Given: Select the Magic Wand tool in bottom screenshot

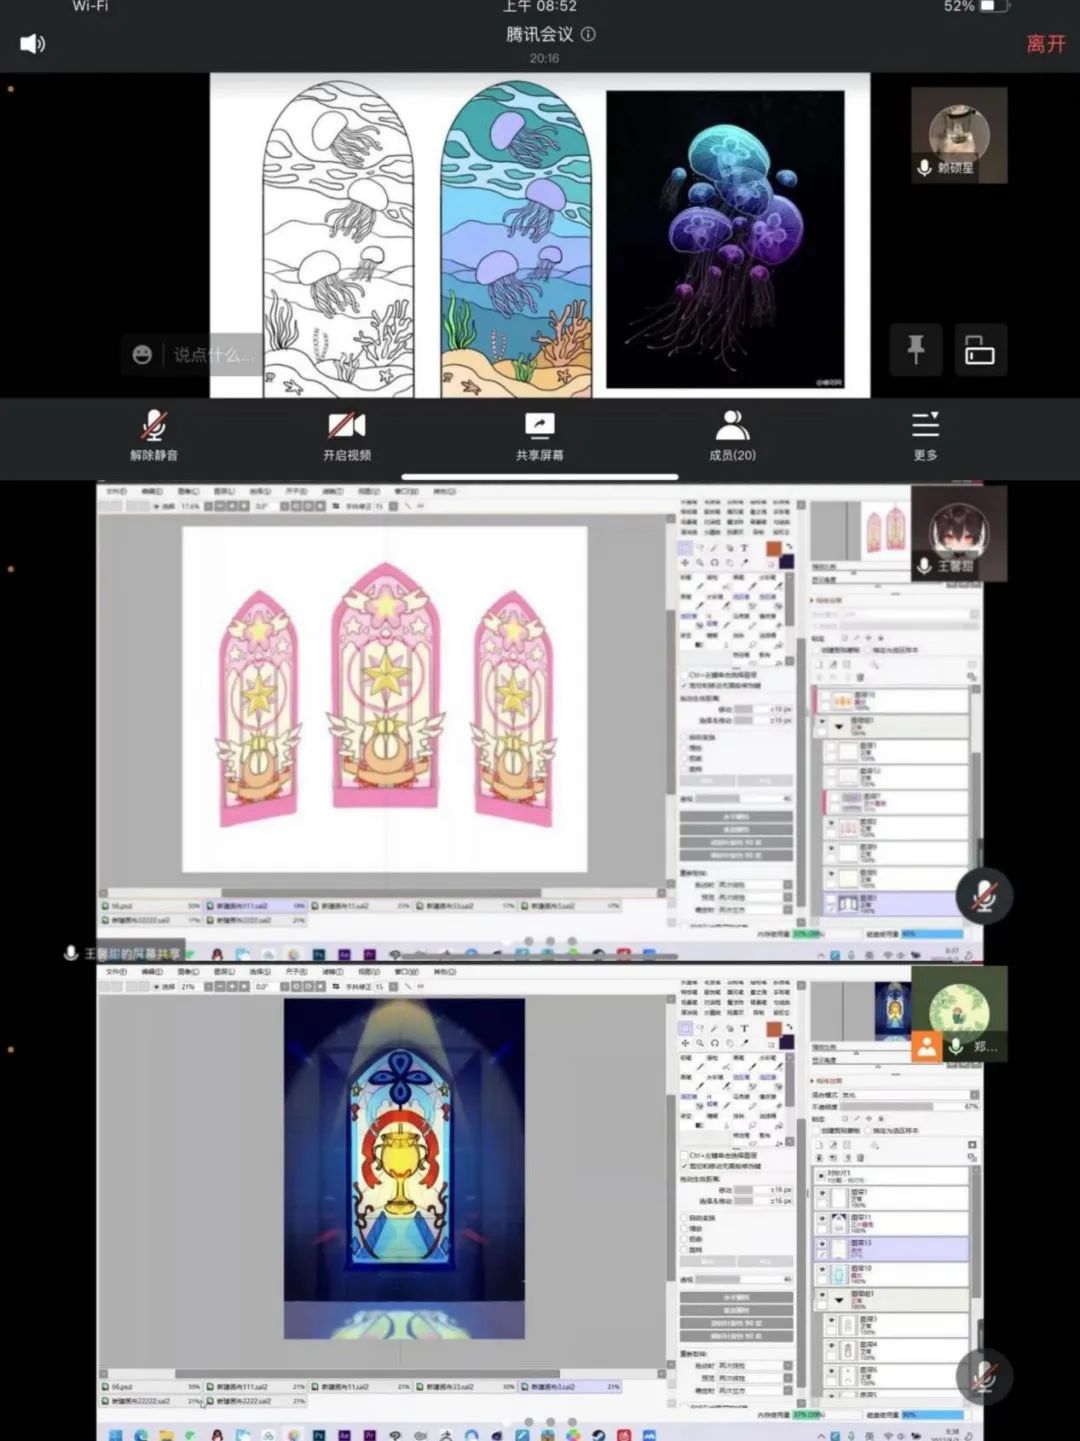Looking at the screenshot, I should (x=715, y=1028).
